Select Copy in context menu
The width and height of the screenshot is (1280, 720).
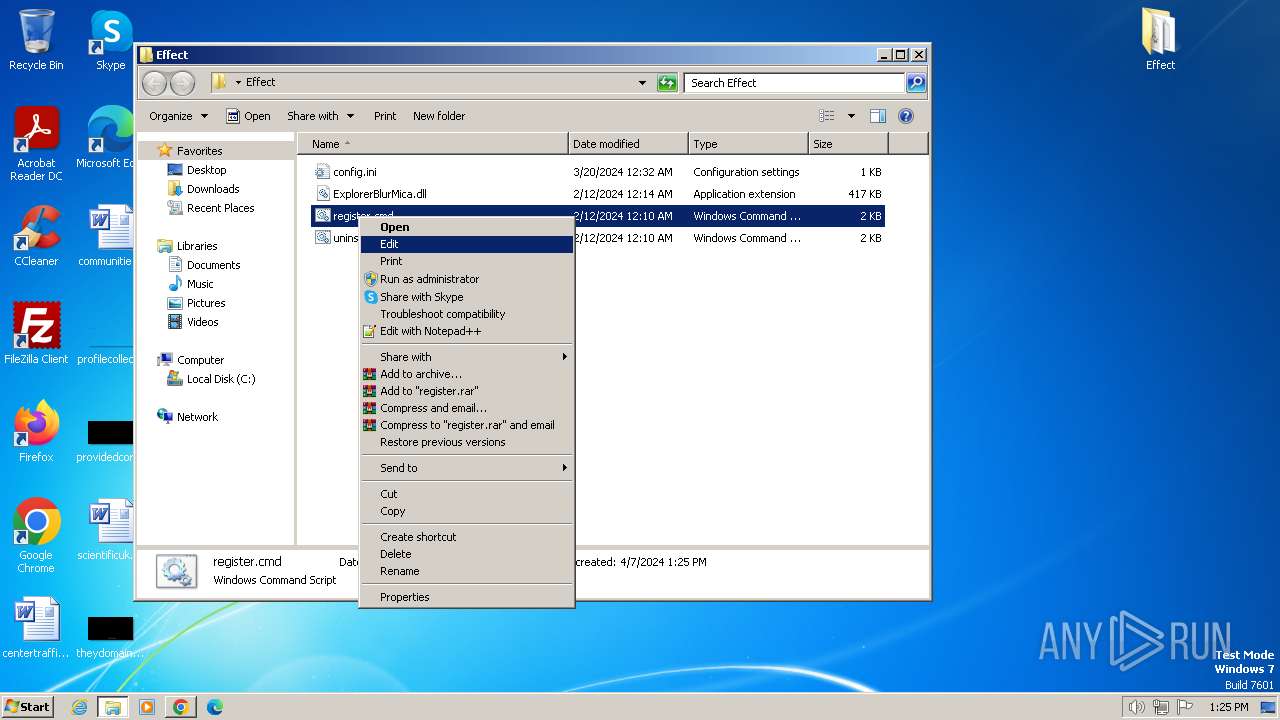[467, 511]
